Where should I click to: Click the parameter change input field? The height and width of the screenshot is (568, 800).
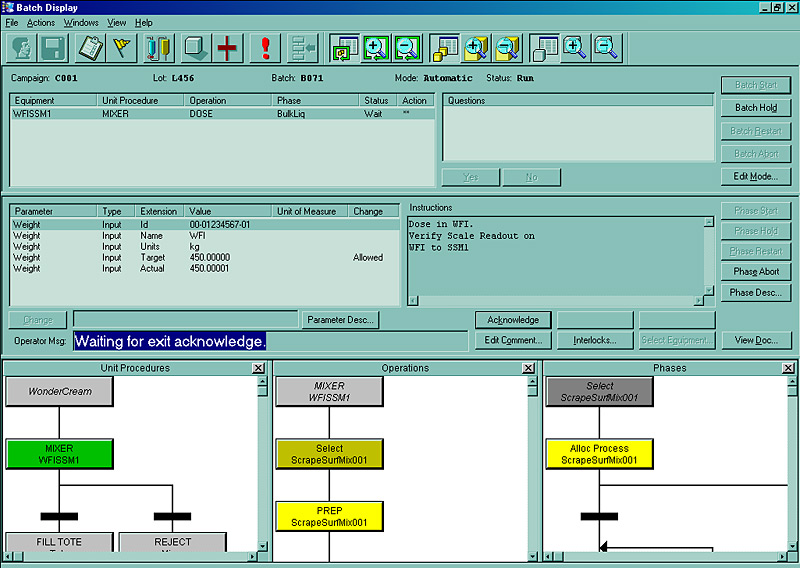click(185, 320)
